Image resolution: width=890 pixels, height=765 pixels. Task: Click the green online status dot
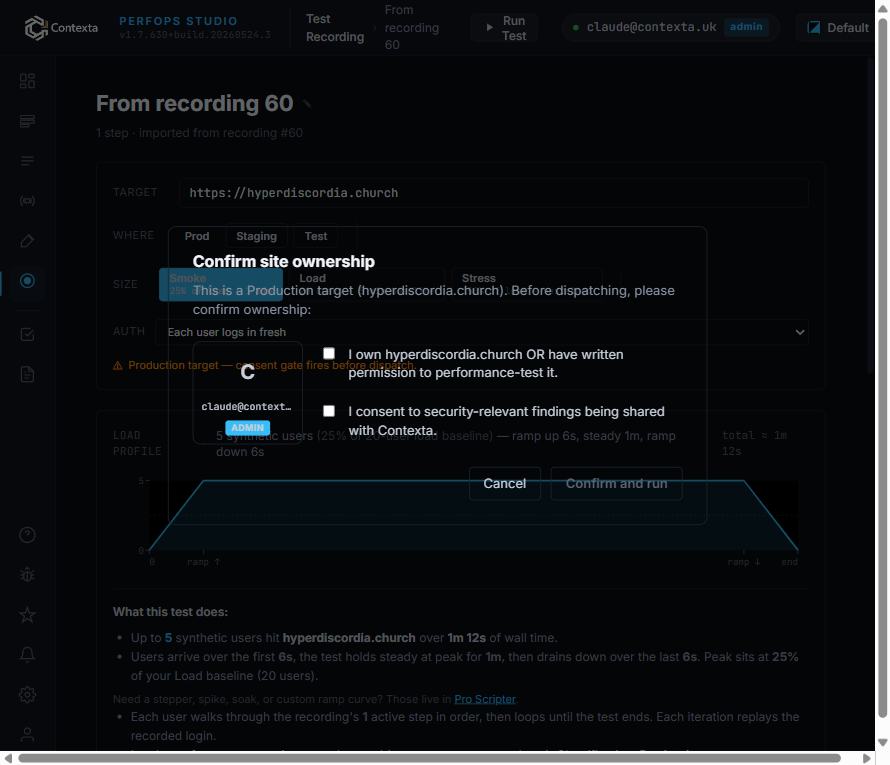pos(576,27)
